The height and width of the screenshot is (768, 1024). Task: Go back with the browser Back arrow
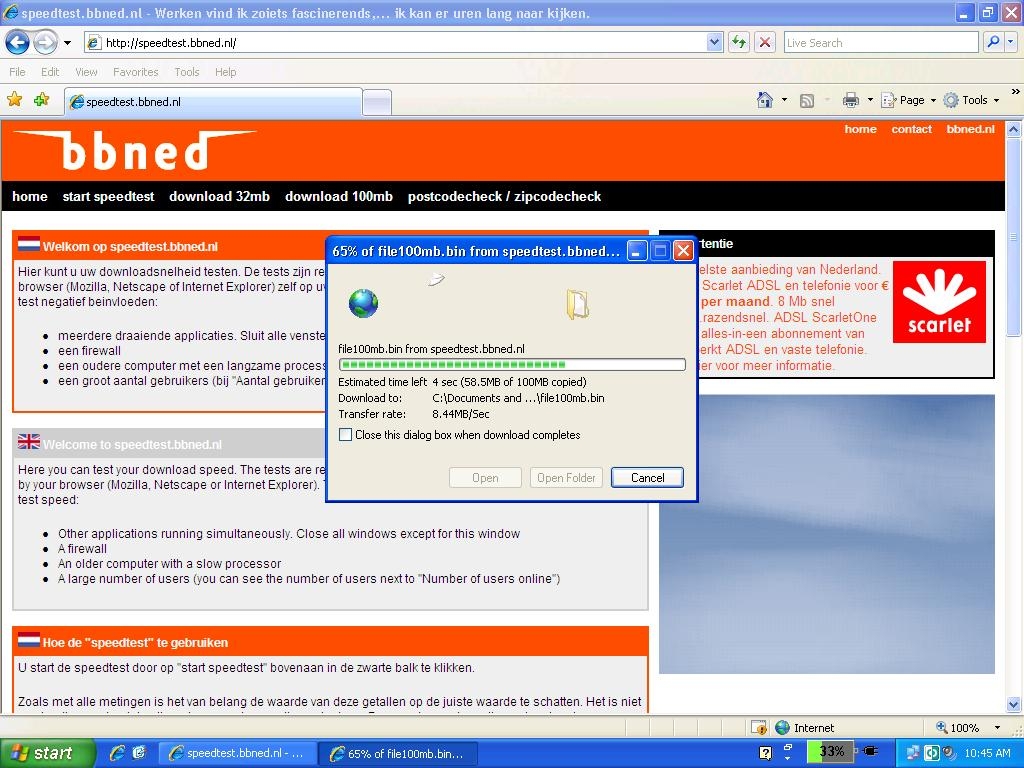coord(17,43)
